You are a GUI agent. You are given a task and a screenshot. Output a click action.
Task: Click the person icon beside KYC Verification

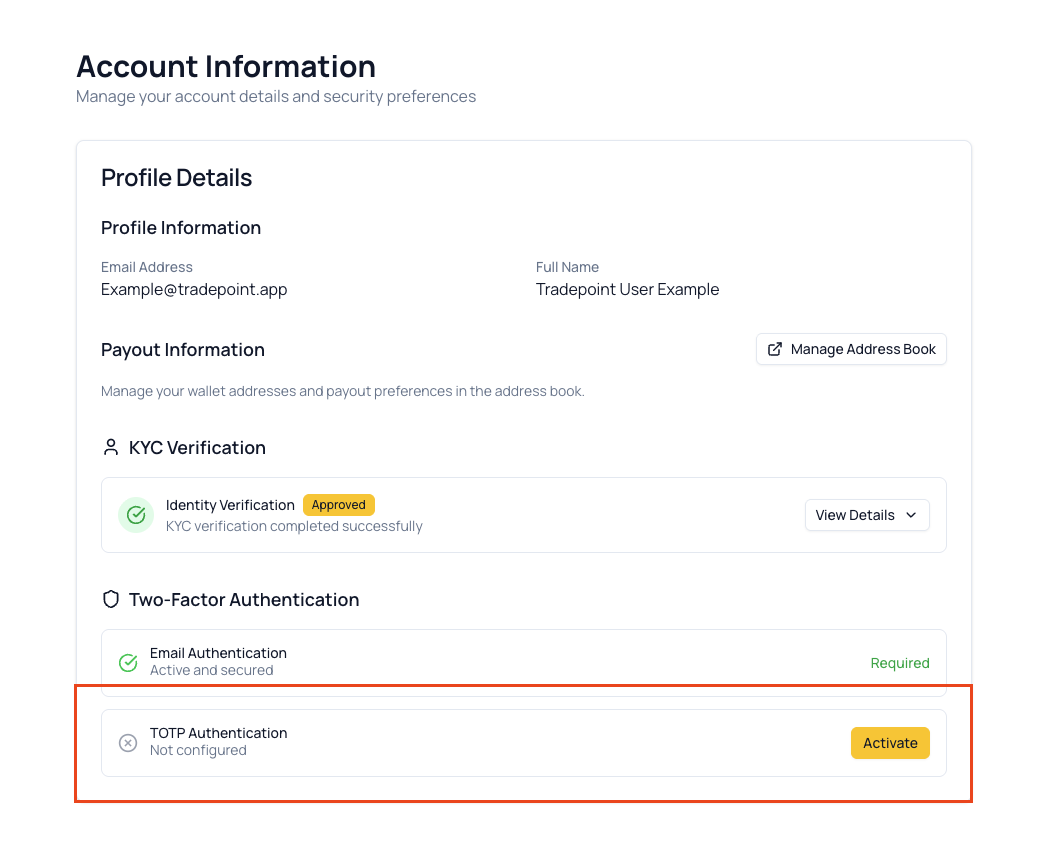[110, 447]
